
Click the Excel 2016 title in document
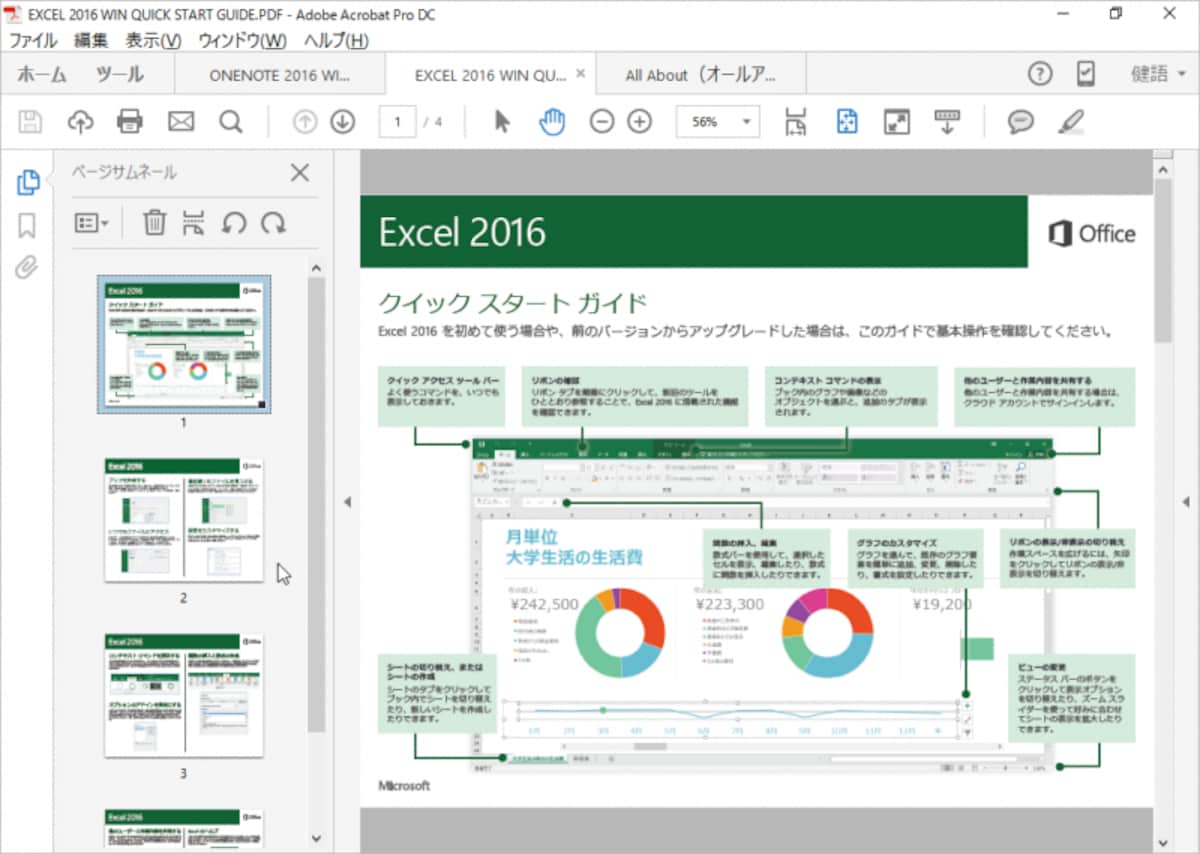pyautogui.click(x=462, y=232)
